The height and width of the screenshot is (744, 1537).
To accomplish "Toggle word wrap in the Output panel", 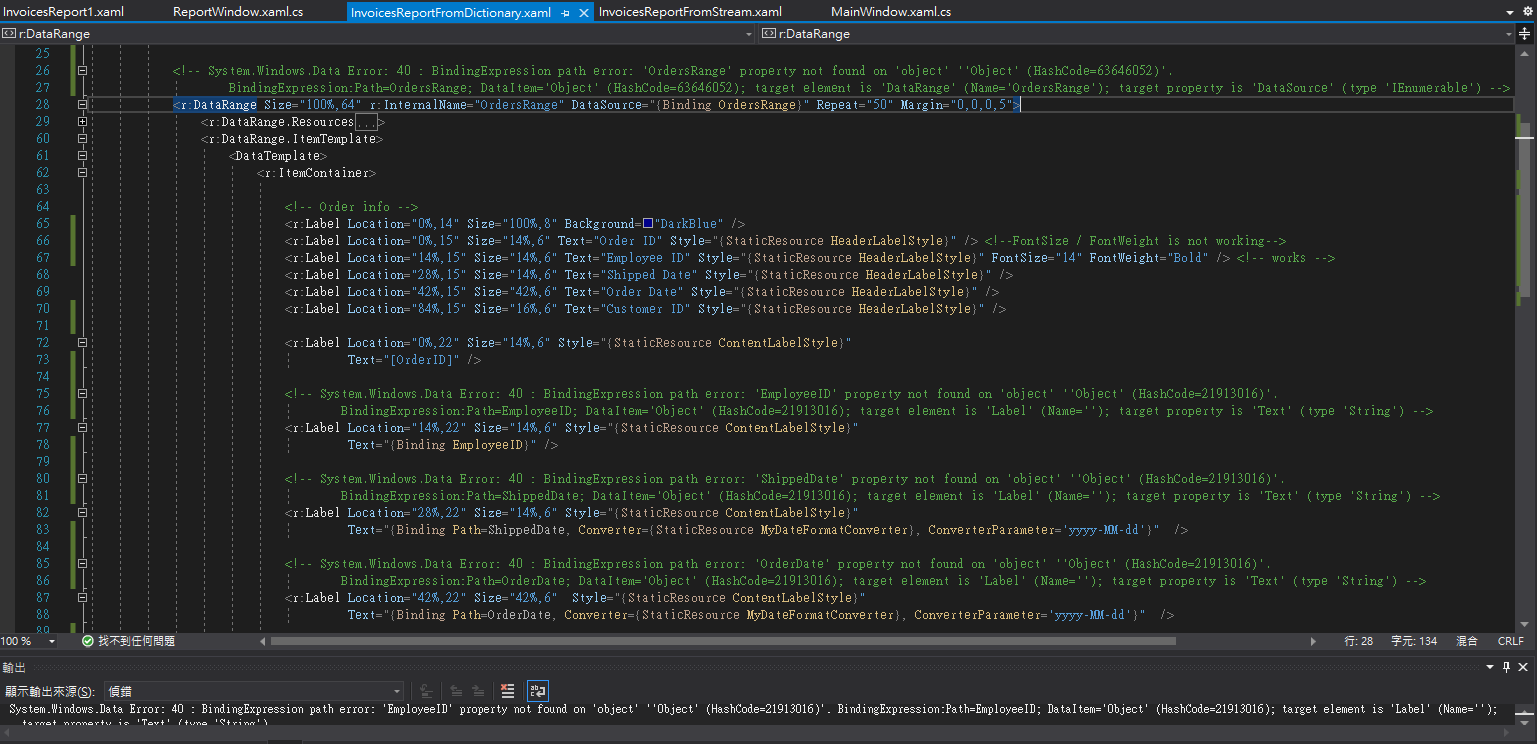I will [x=538, y=691].
